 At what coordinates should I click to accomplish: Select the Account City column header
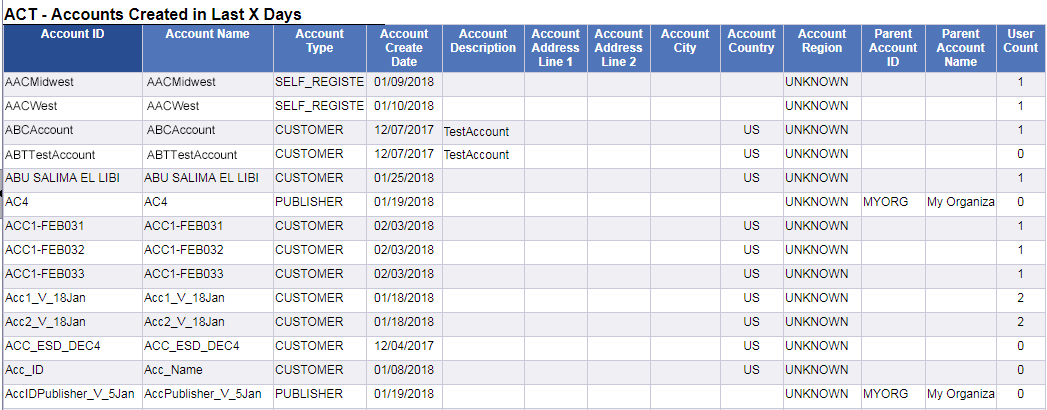coord(685,41)
